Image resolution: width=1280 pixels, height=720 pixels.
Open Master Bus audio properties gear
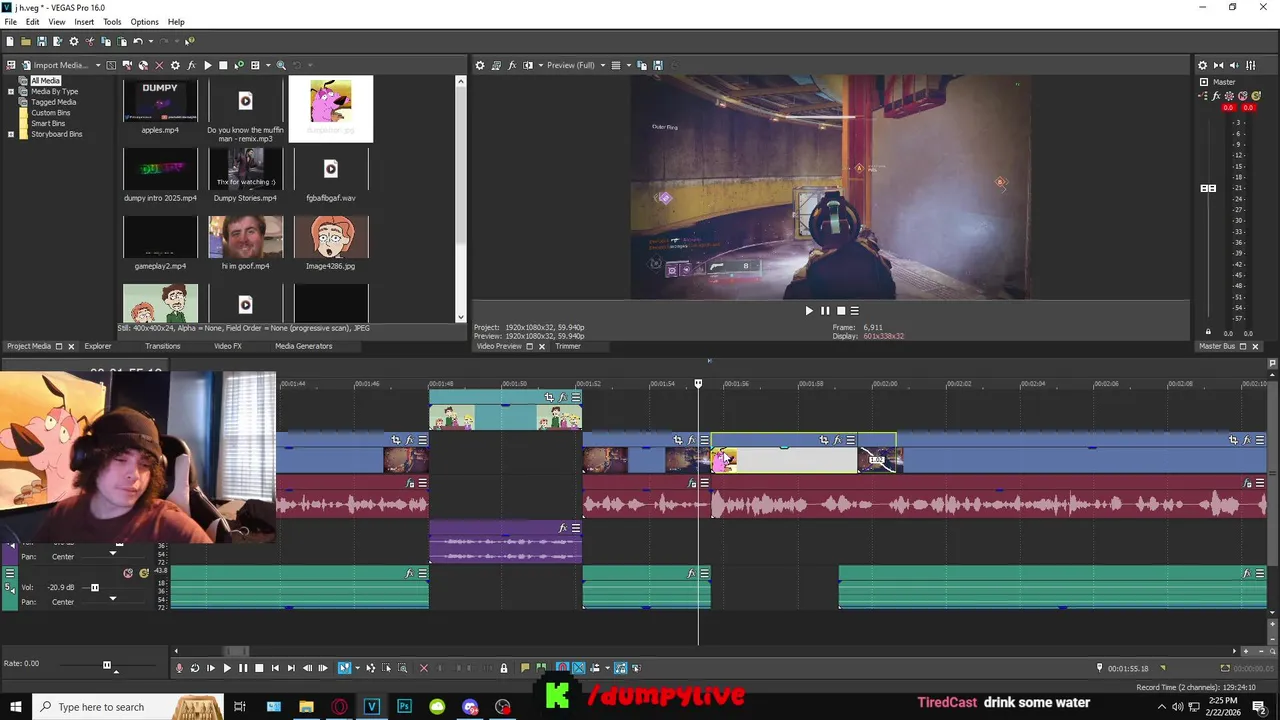click(x=1203, y=65)
